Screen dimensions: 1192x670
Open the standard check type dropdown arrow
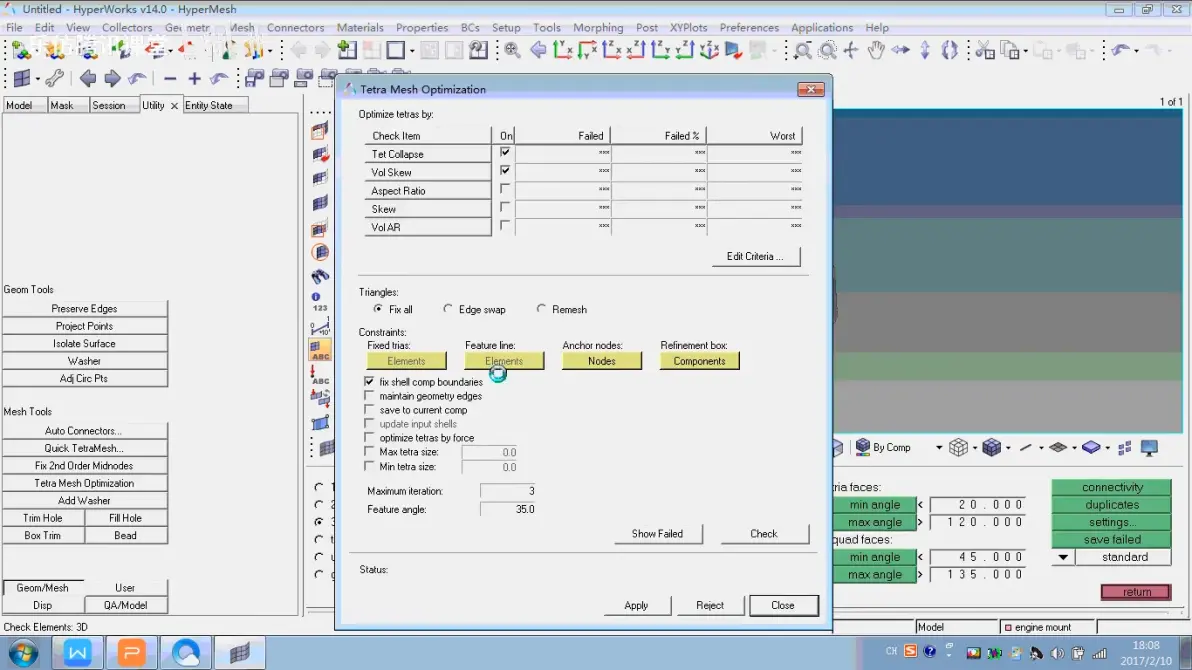coord(1063,557)
